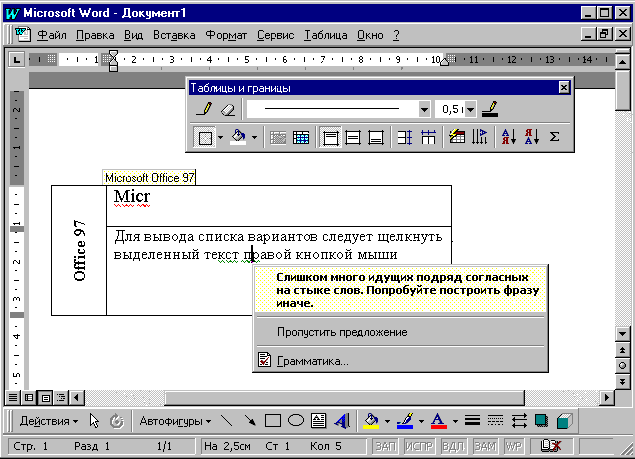The height and width of the screenshot is (459, 635).
Task: Choose the Select Objects arrow tool
Action: (94, 422)
